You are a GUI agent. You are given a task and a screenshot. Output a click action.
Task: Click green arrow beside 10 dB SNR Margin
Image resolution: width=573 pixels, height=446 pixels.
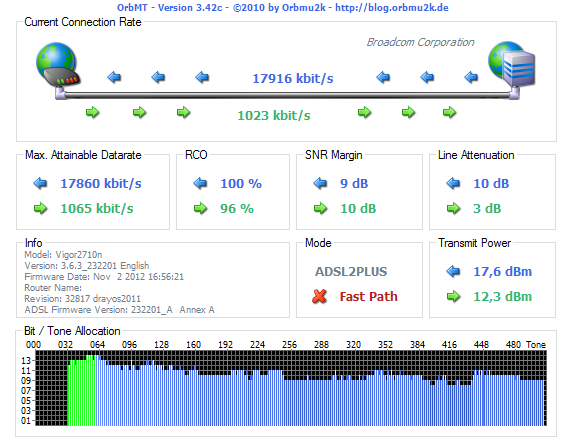click(x=320, y=208)
